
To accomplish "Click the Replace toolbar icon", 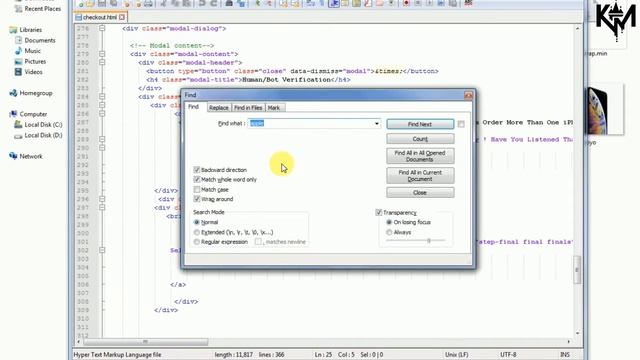I will pos(241,3).
